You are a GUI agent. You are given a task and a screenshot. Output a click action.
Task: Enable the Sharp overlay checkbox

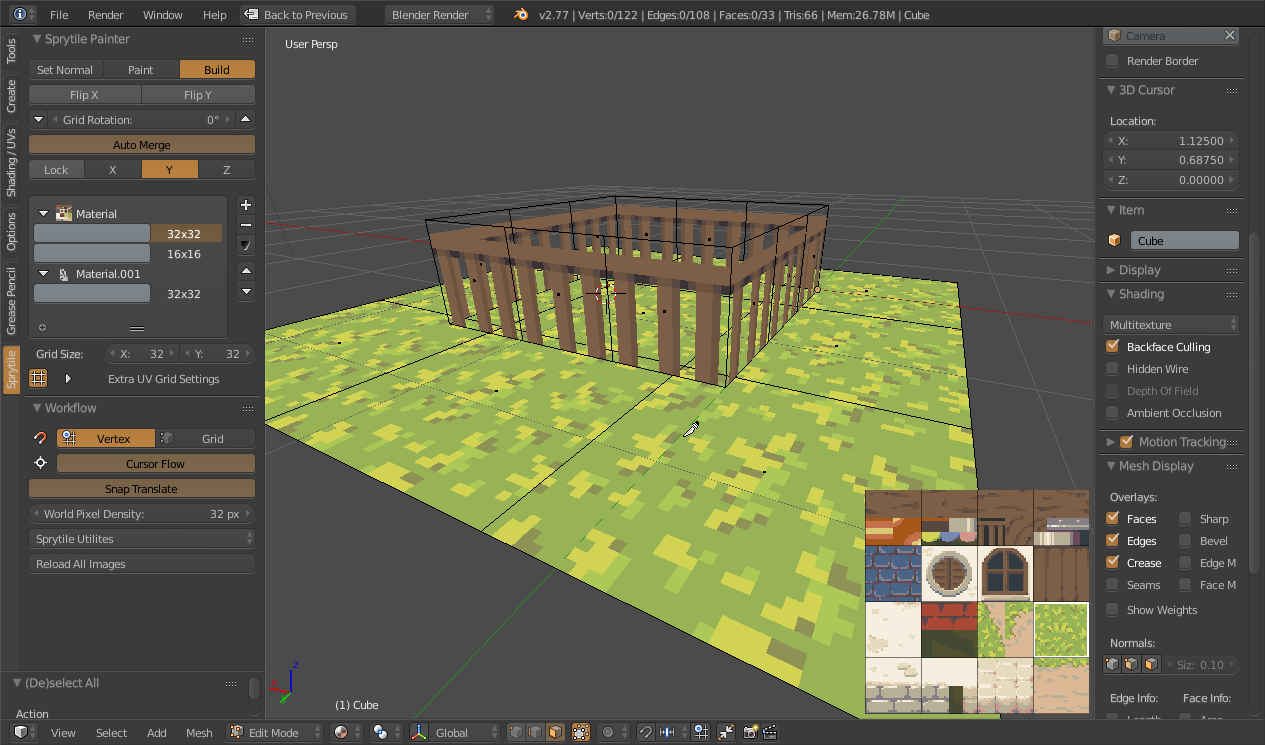point(1185,518)
